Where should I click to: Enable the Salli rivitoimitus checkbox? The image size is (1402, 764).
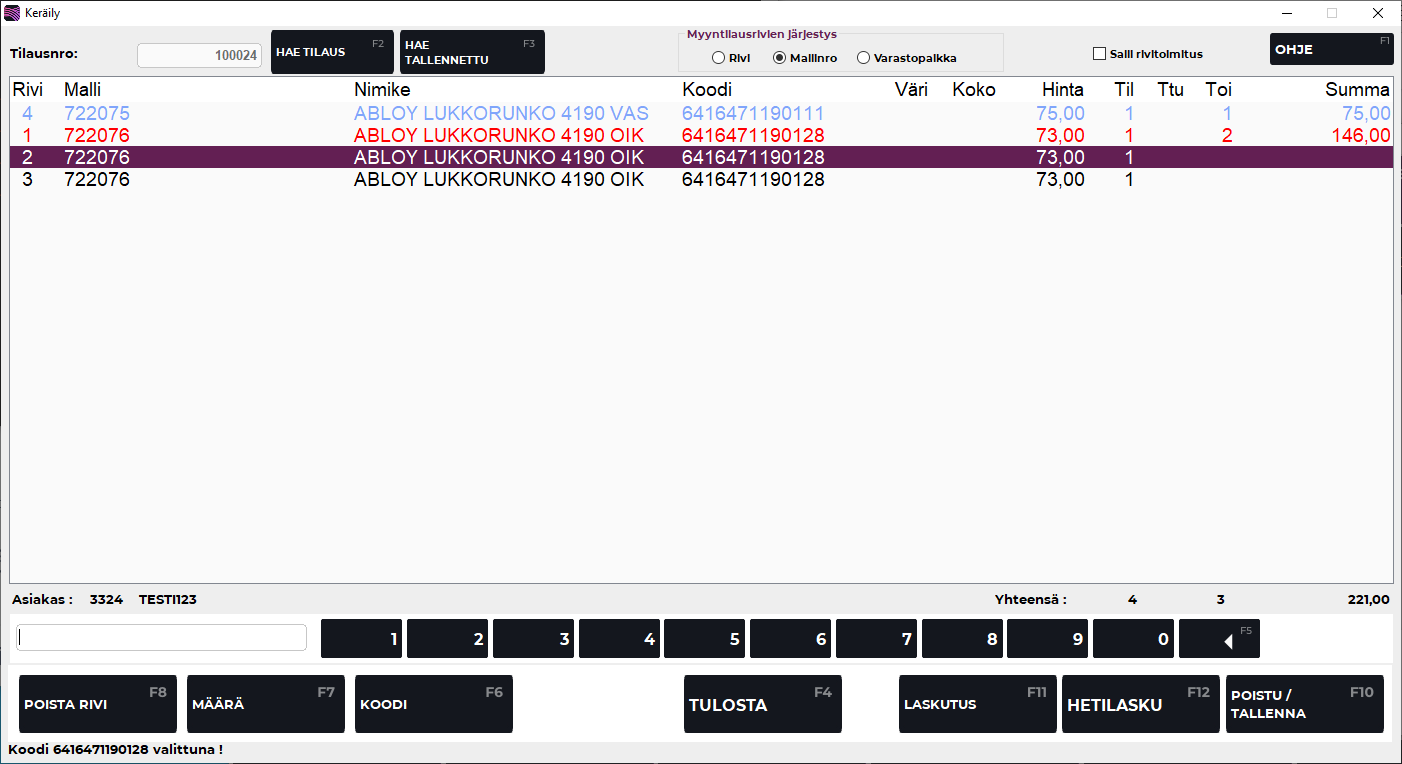pyautogui.click(x=1099, y=54)
